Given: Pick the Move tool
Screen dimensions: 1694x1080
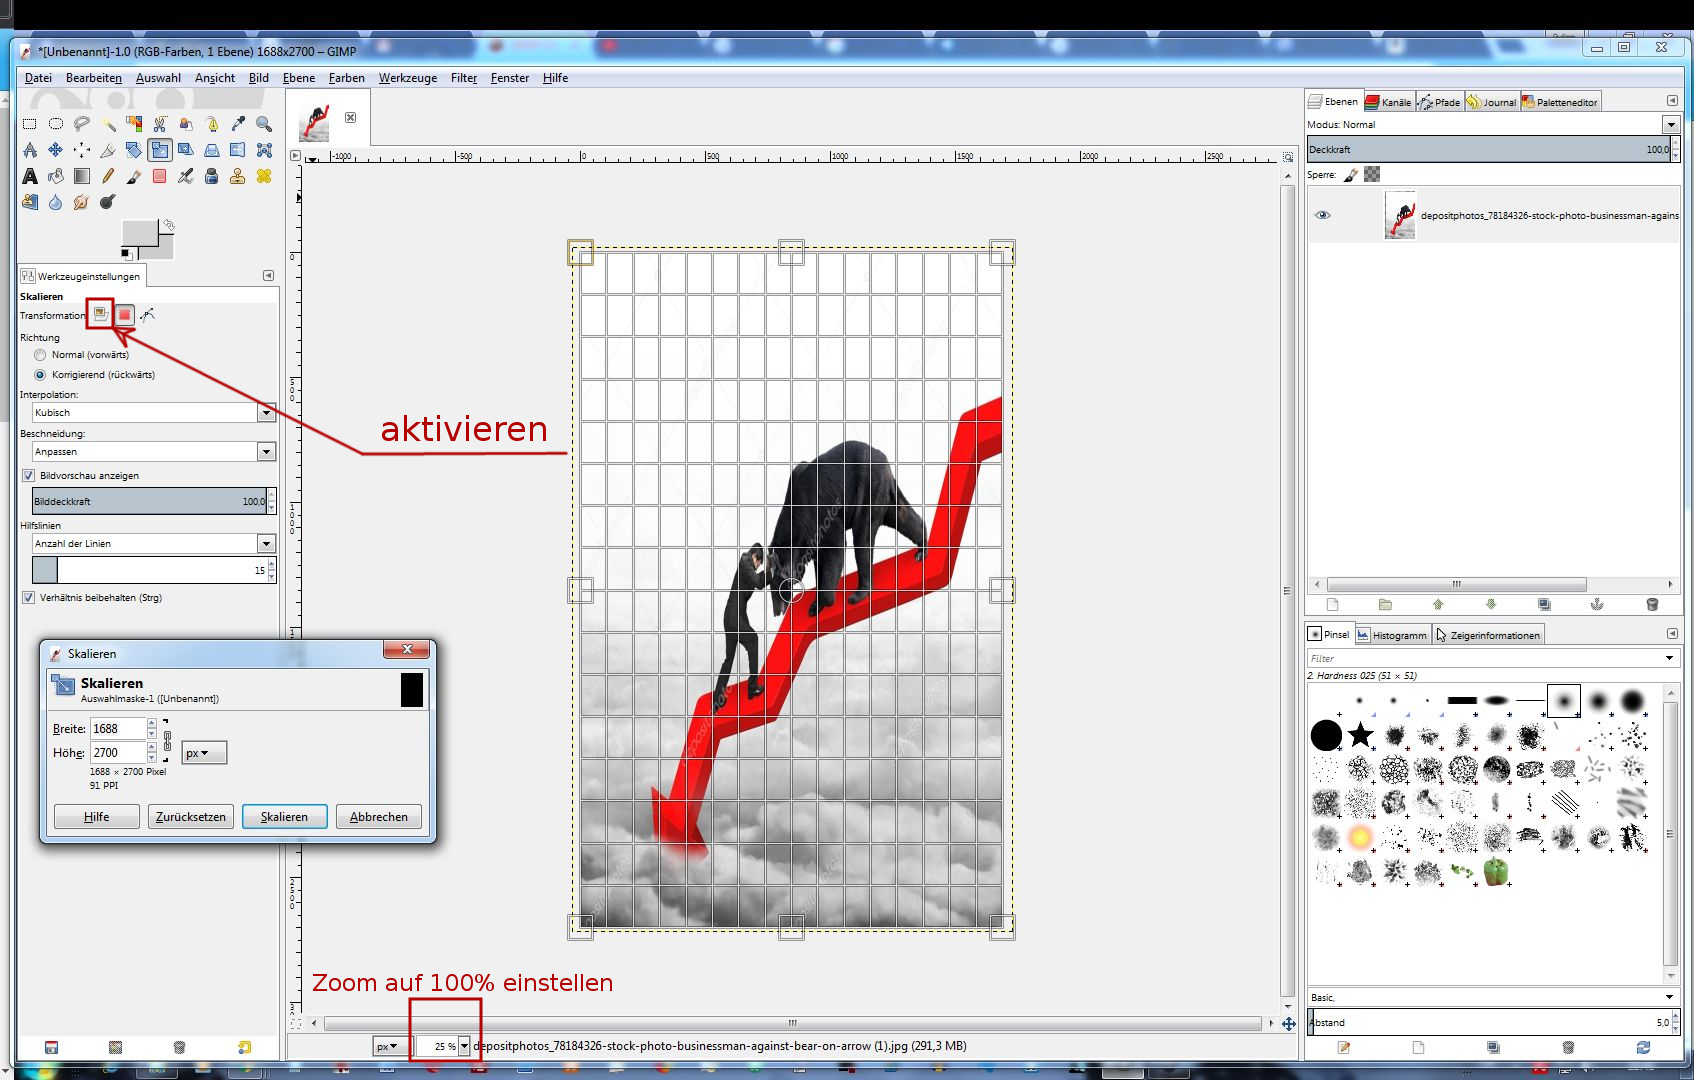Looking at the screenshot, I should pos(56,150).
